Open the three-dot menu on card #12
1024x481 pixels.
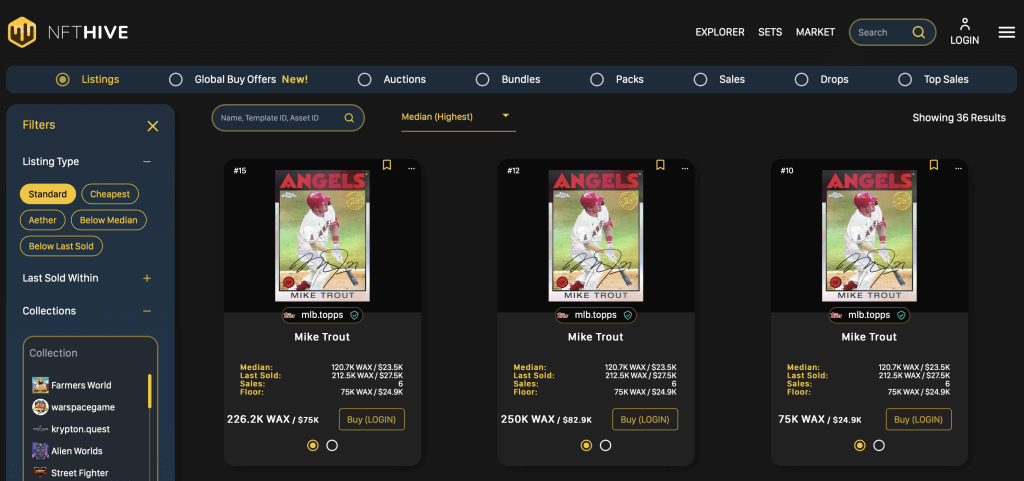pyautogui.click(x=684, y=168)
